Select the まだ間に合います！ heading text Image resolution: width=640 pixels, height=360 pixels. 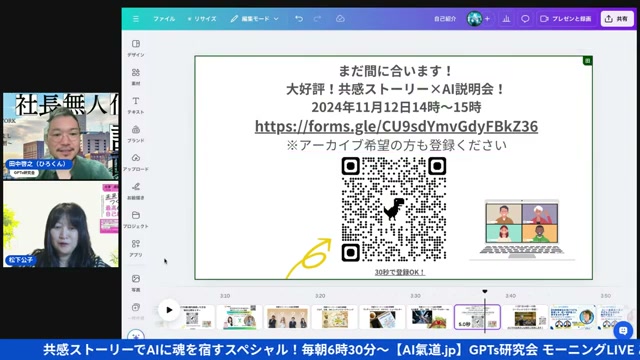click(395, 71)
